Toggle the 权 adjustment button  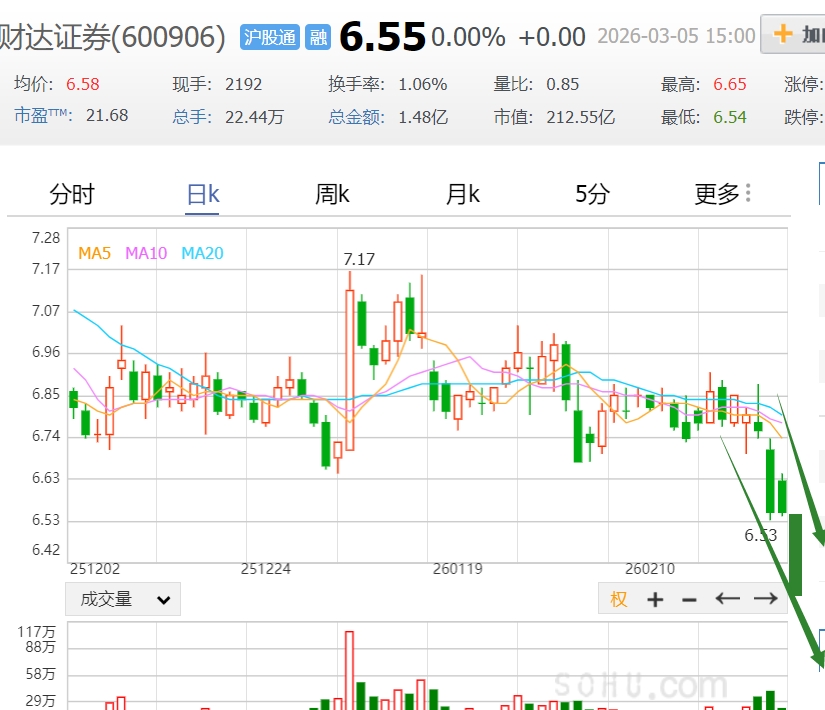(x=619, y=599)
